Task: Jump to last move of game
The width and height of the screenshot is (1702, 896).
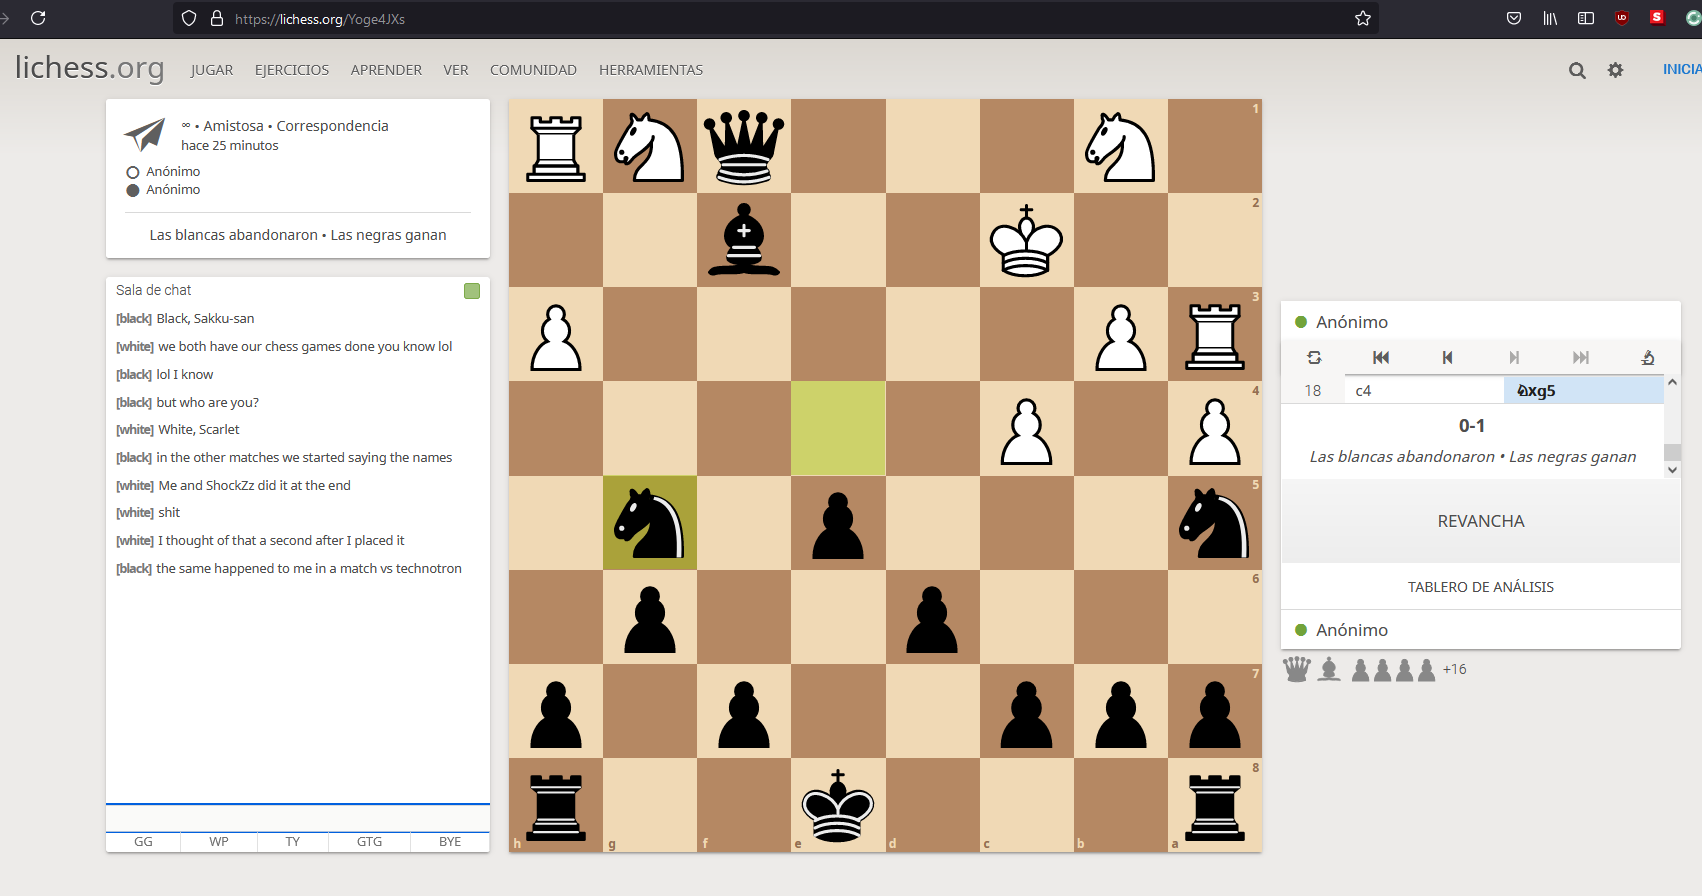Action: [1580, 357]
